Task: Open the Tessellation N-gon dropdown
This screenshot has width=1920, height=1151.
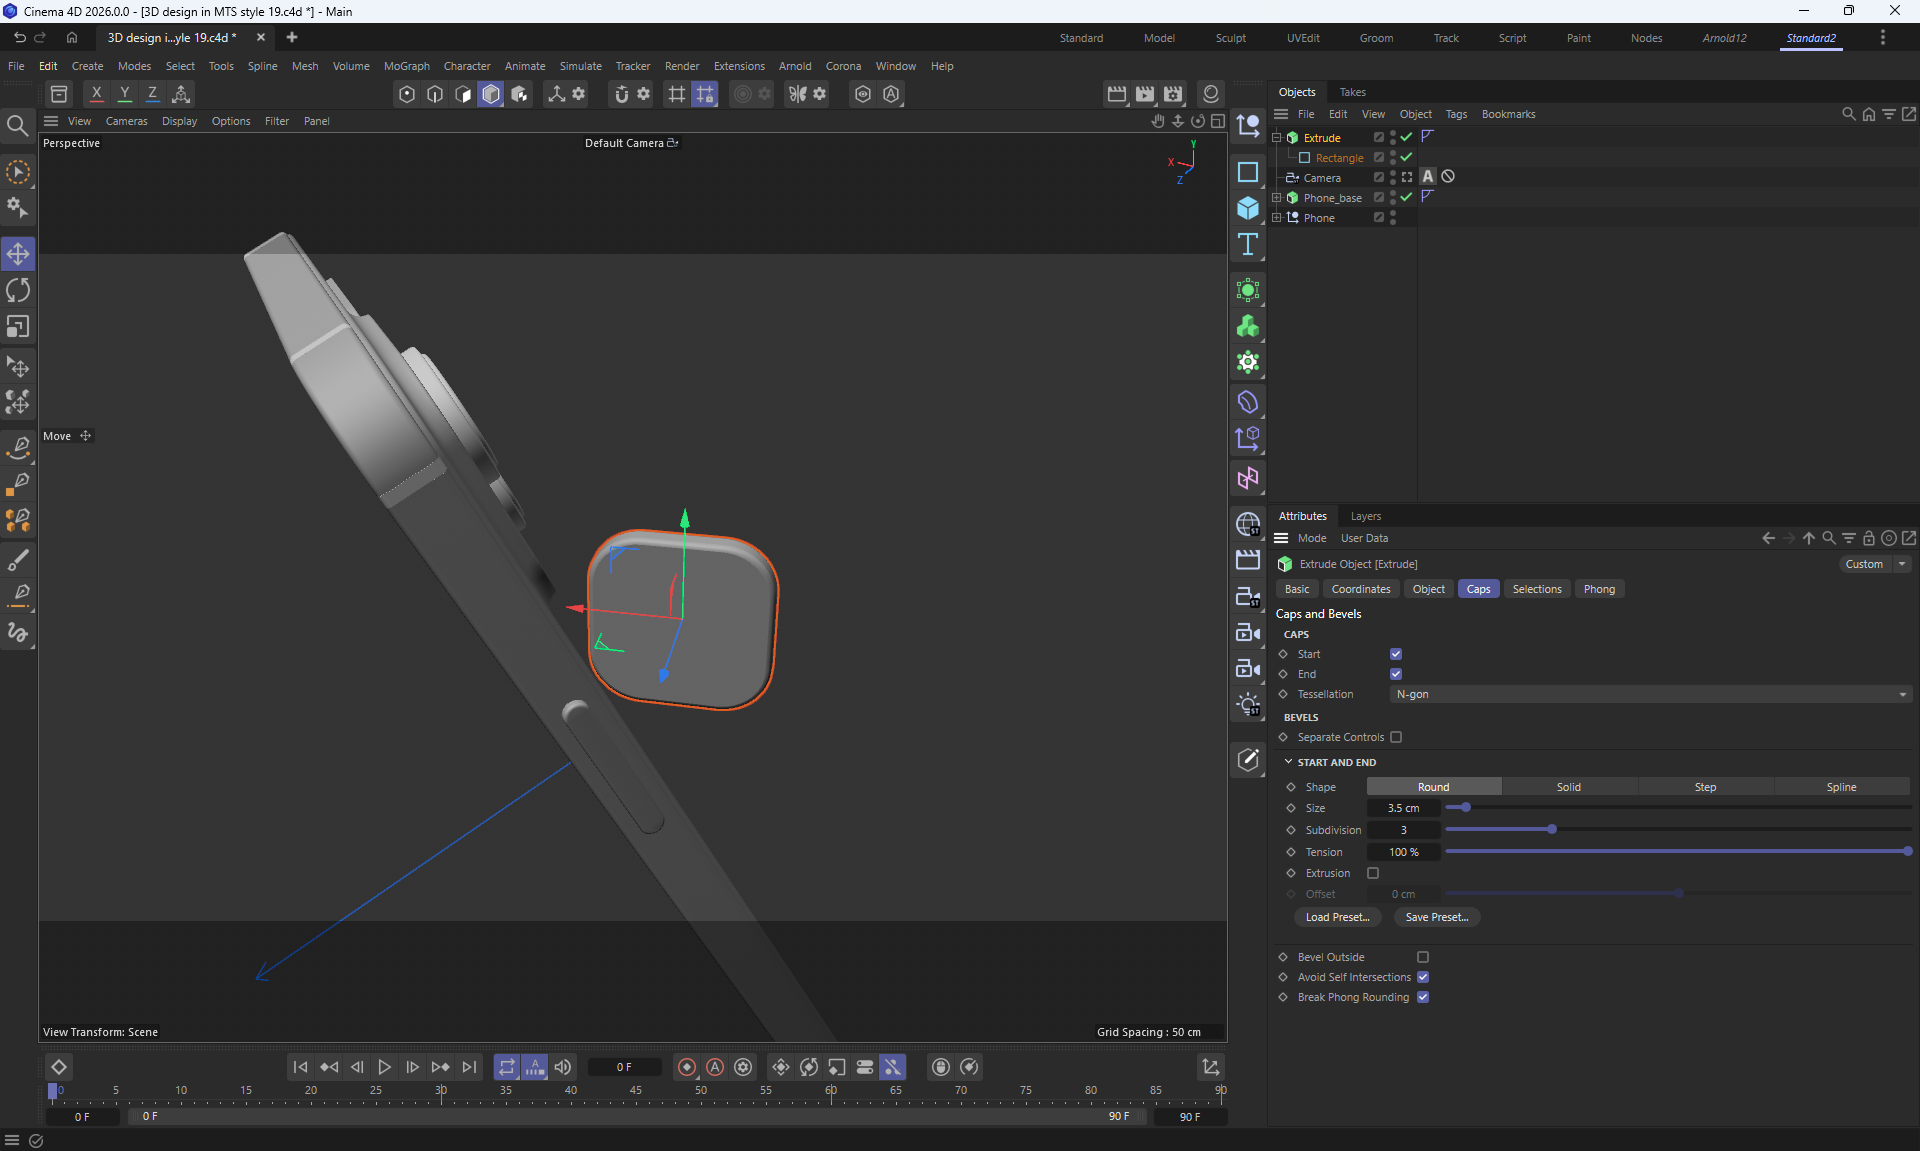Action: (1650, 694)
